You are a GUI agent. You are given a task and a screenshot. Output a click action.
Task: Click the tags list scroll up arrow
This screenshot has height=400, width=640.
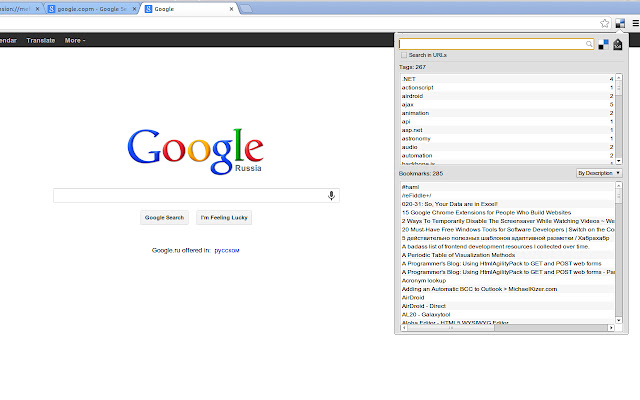[x=619, y=77]
